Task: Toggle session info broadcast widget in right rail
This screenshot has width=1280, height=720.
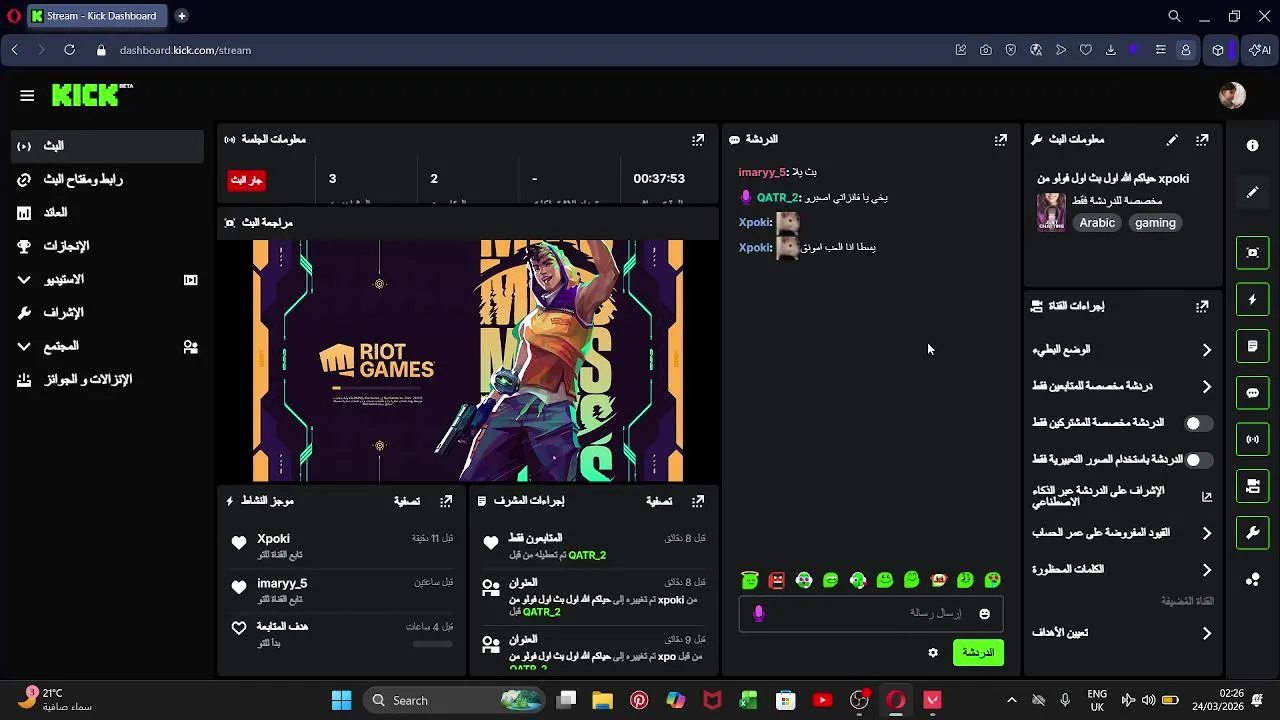Action: (x=1252, y=439)
